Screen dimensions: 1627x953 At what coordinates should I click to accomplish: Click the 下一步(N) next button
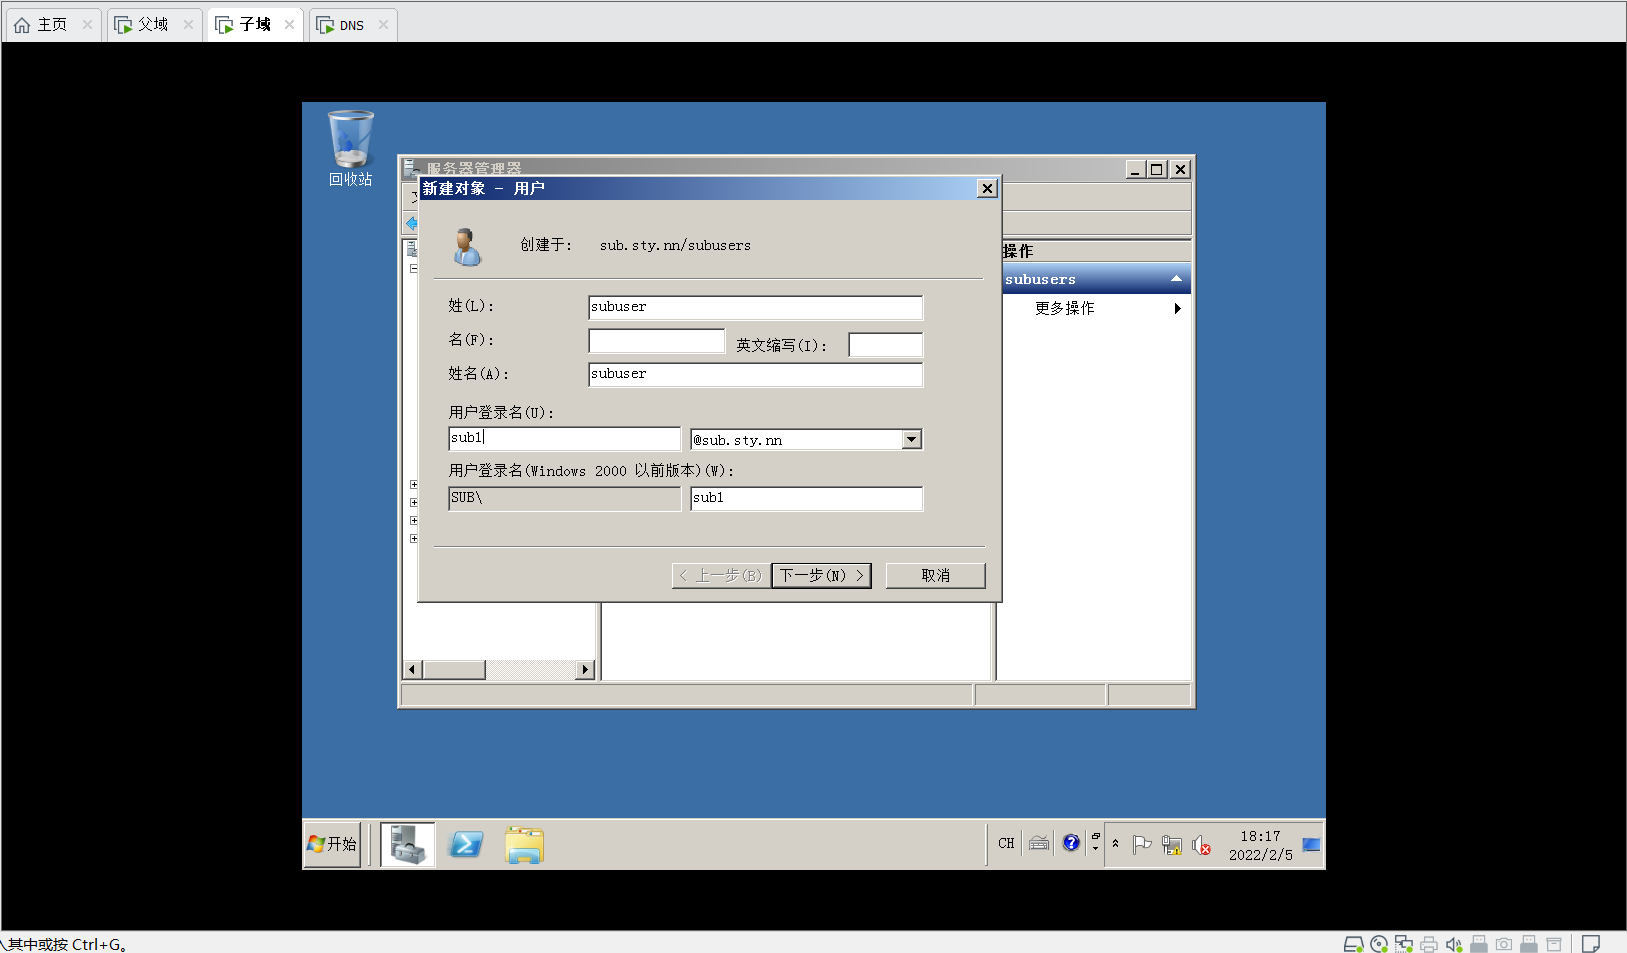[x=821, y=575]
